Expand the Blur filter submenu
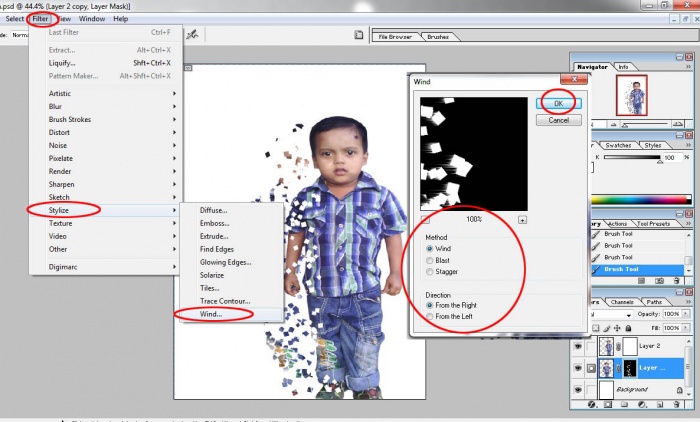Viewport: 700px width, 422px height. click(106, 106)
